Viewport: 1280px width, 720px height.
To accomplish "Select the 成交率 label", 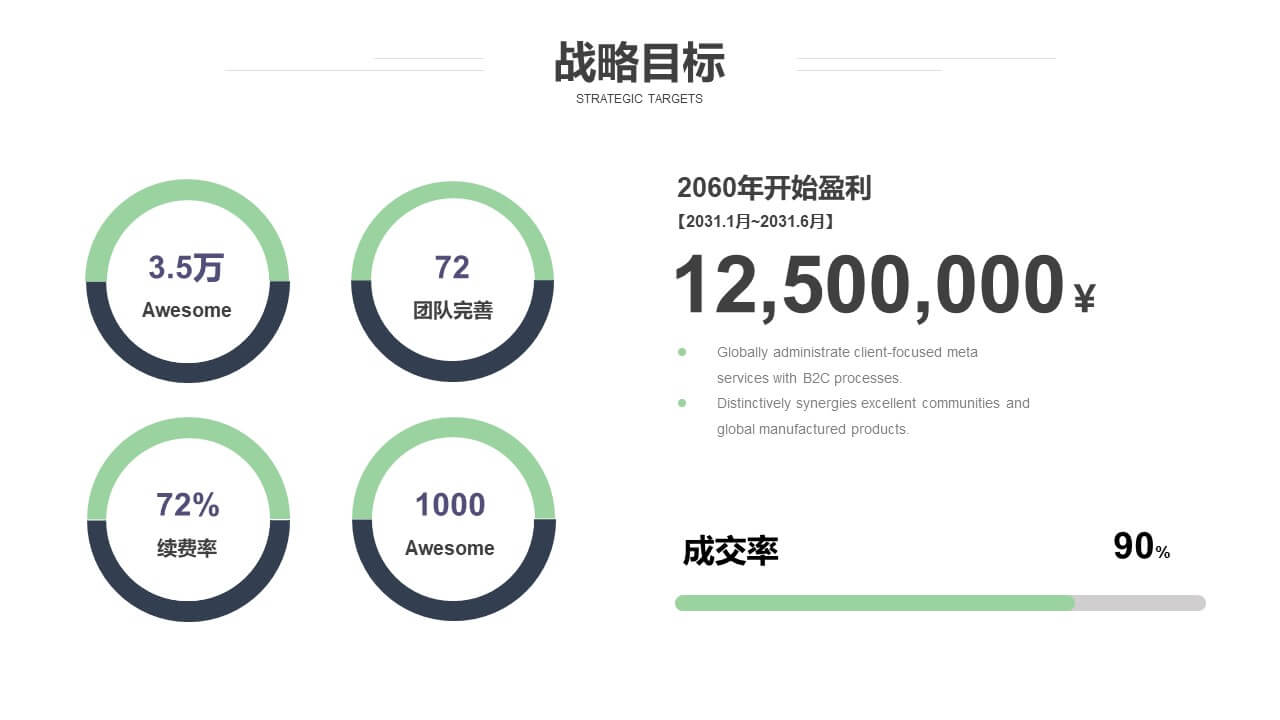I will coord(730,551).
